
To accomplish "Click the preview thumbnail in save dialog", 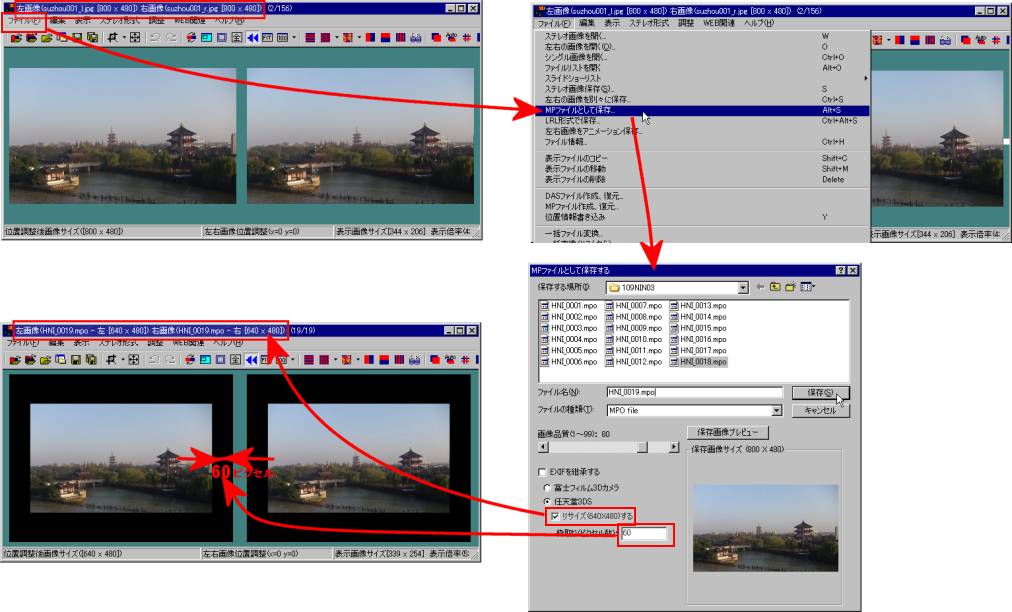I will 765,528.
